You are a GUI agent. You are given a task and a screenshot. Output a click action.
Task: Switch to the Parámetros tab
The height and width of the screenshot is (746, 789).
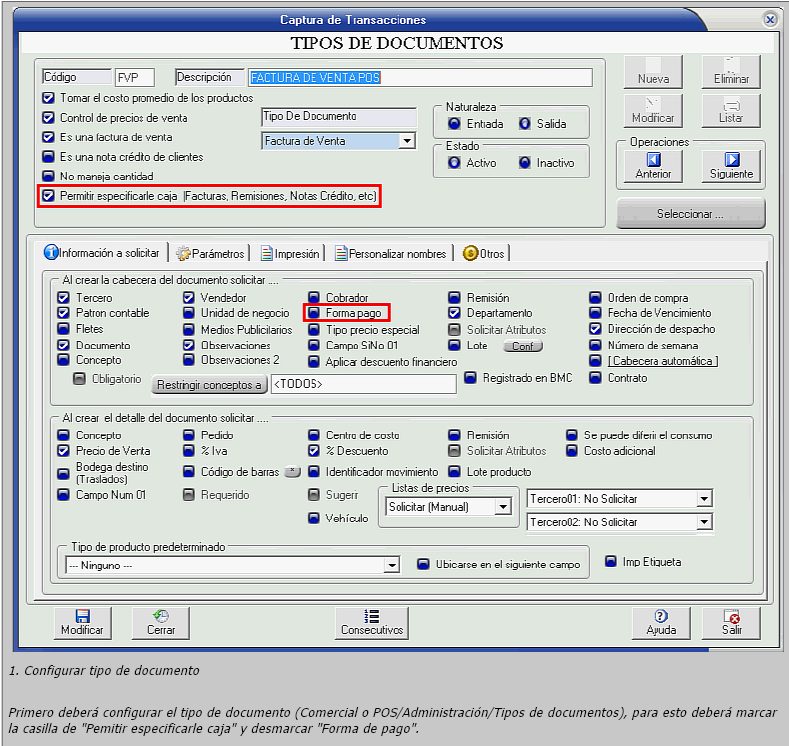(210, 254)
